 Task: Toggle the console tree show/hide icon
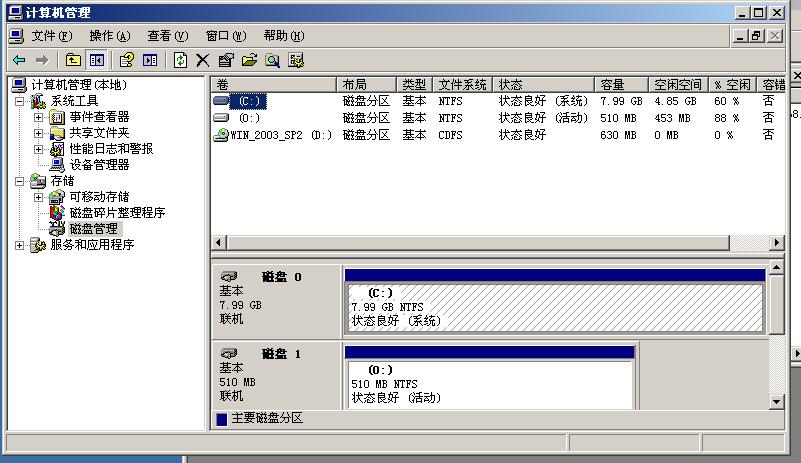coord(97,60)
